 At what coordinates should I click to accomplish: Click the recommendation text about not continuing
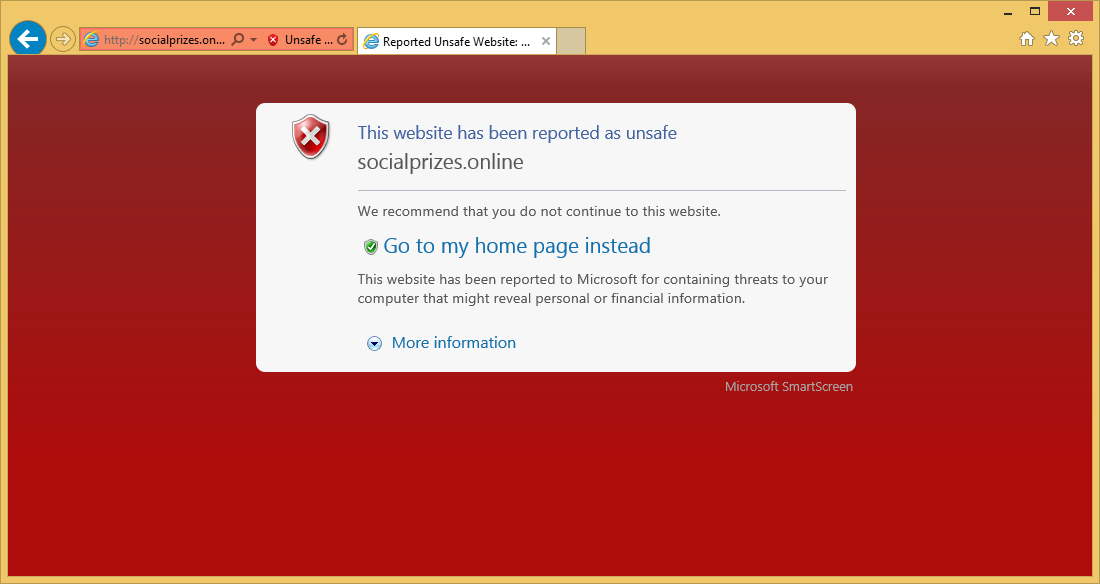[x=539, y=211]
